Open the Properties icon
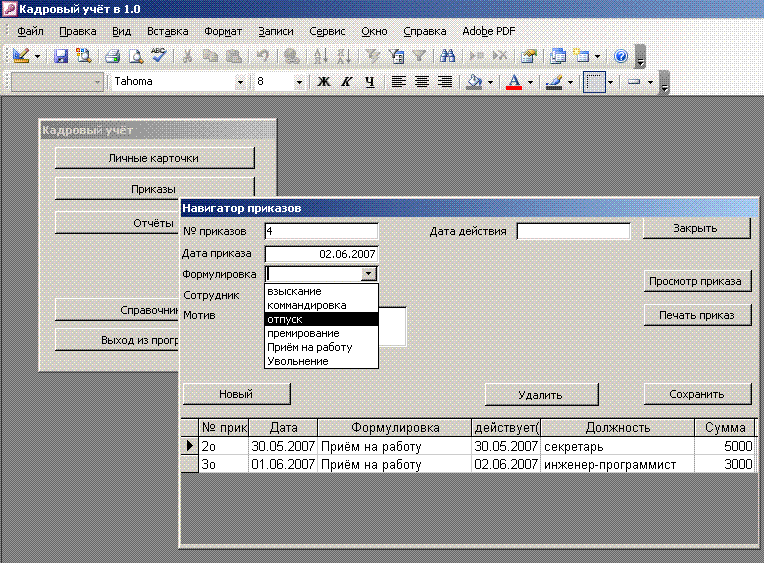The height and width of the screenshot is (563, 764). [529, 56]
